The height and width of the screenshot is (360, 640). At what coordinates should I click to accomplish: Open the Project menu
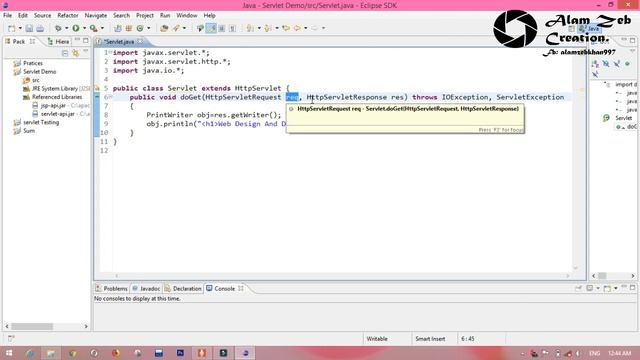pos(145,16)
